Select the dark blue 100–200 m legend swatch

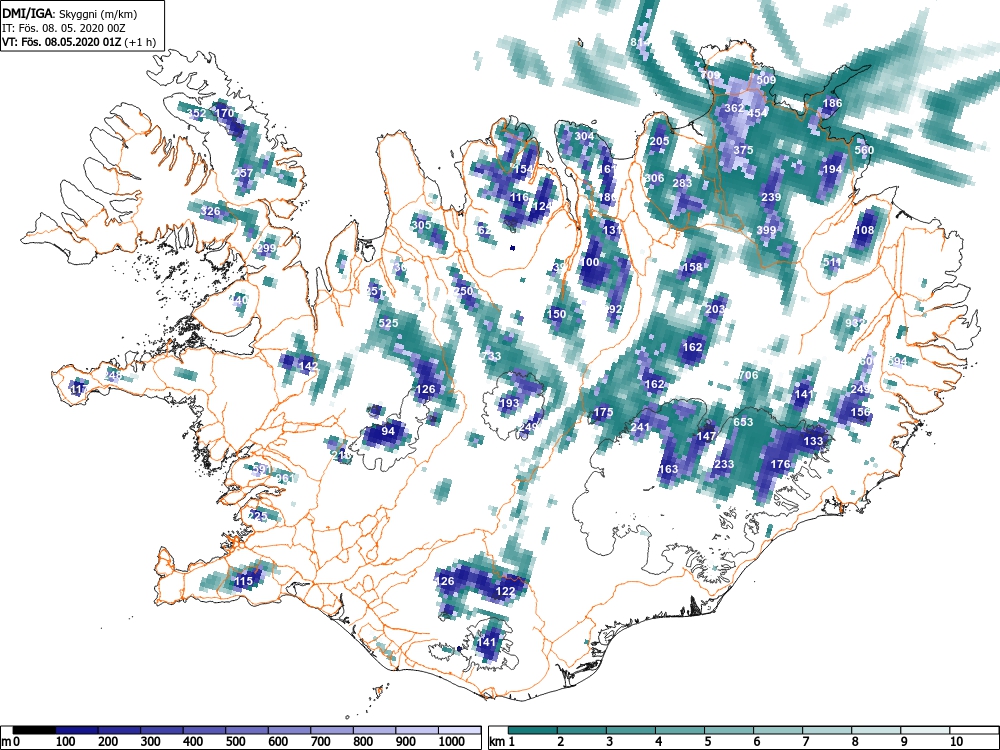(77, 730)
